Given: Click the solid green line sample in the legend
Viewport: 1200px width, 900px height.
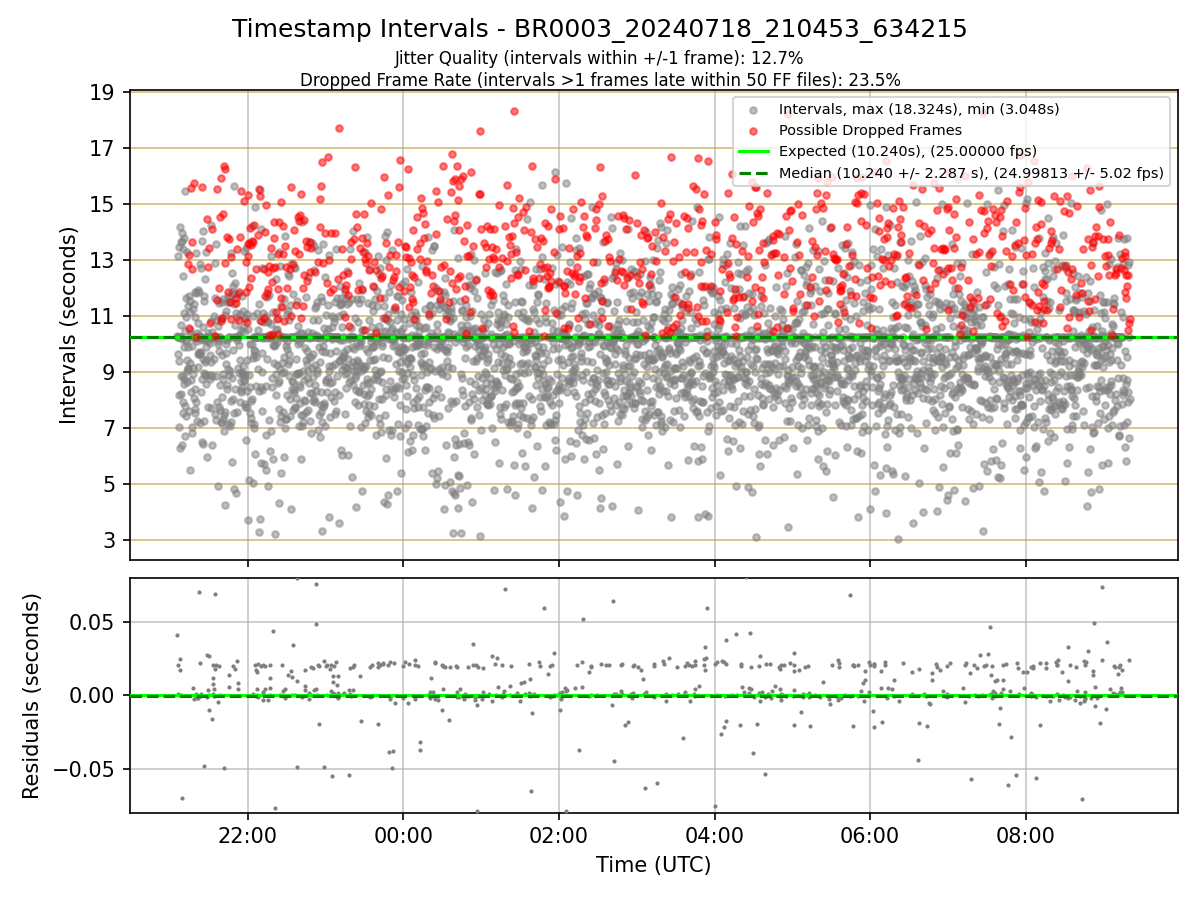Looking at the screenshot, I should point(753,151).
